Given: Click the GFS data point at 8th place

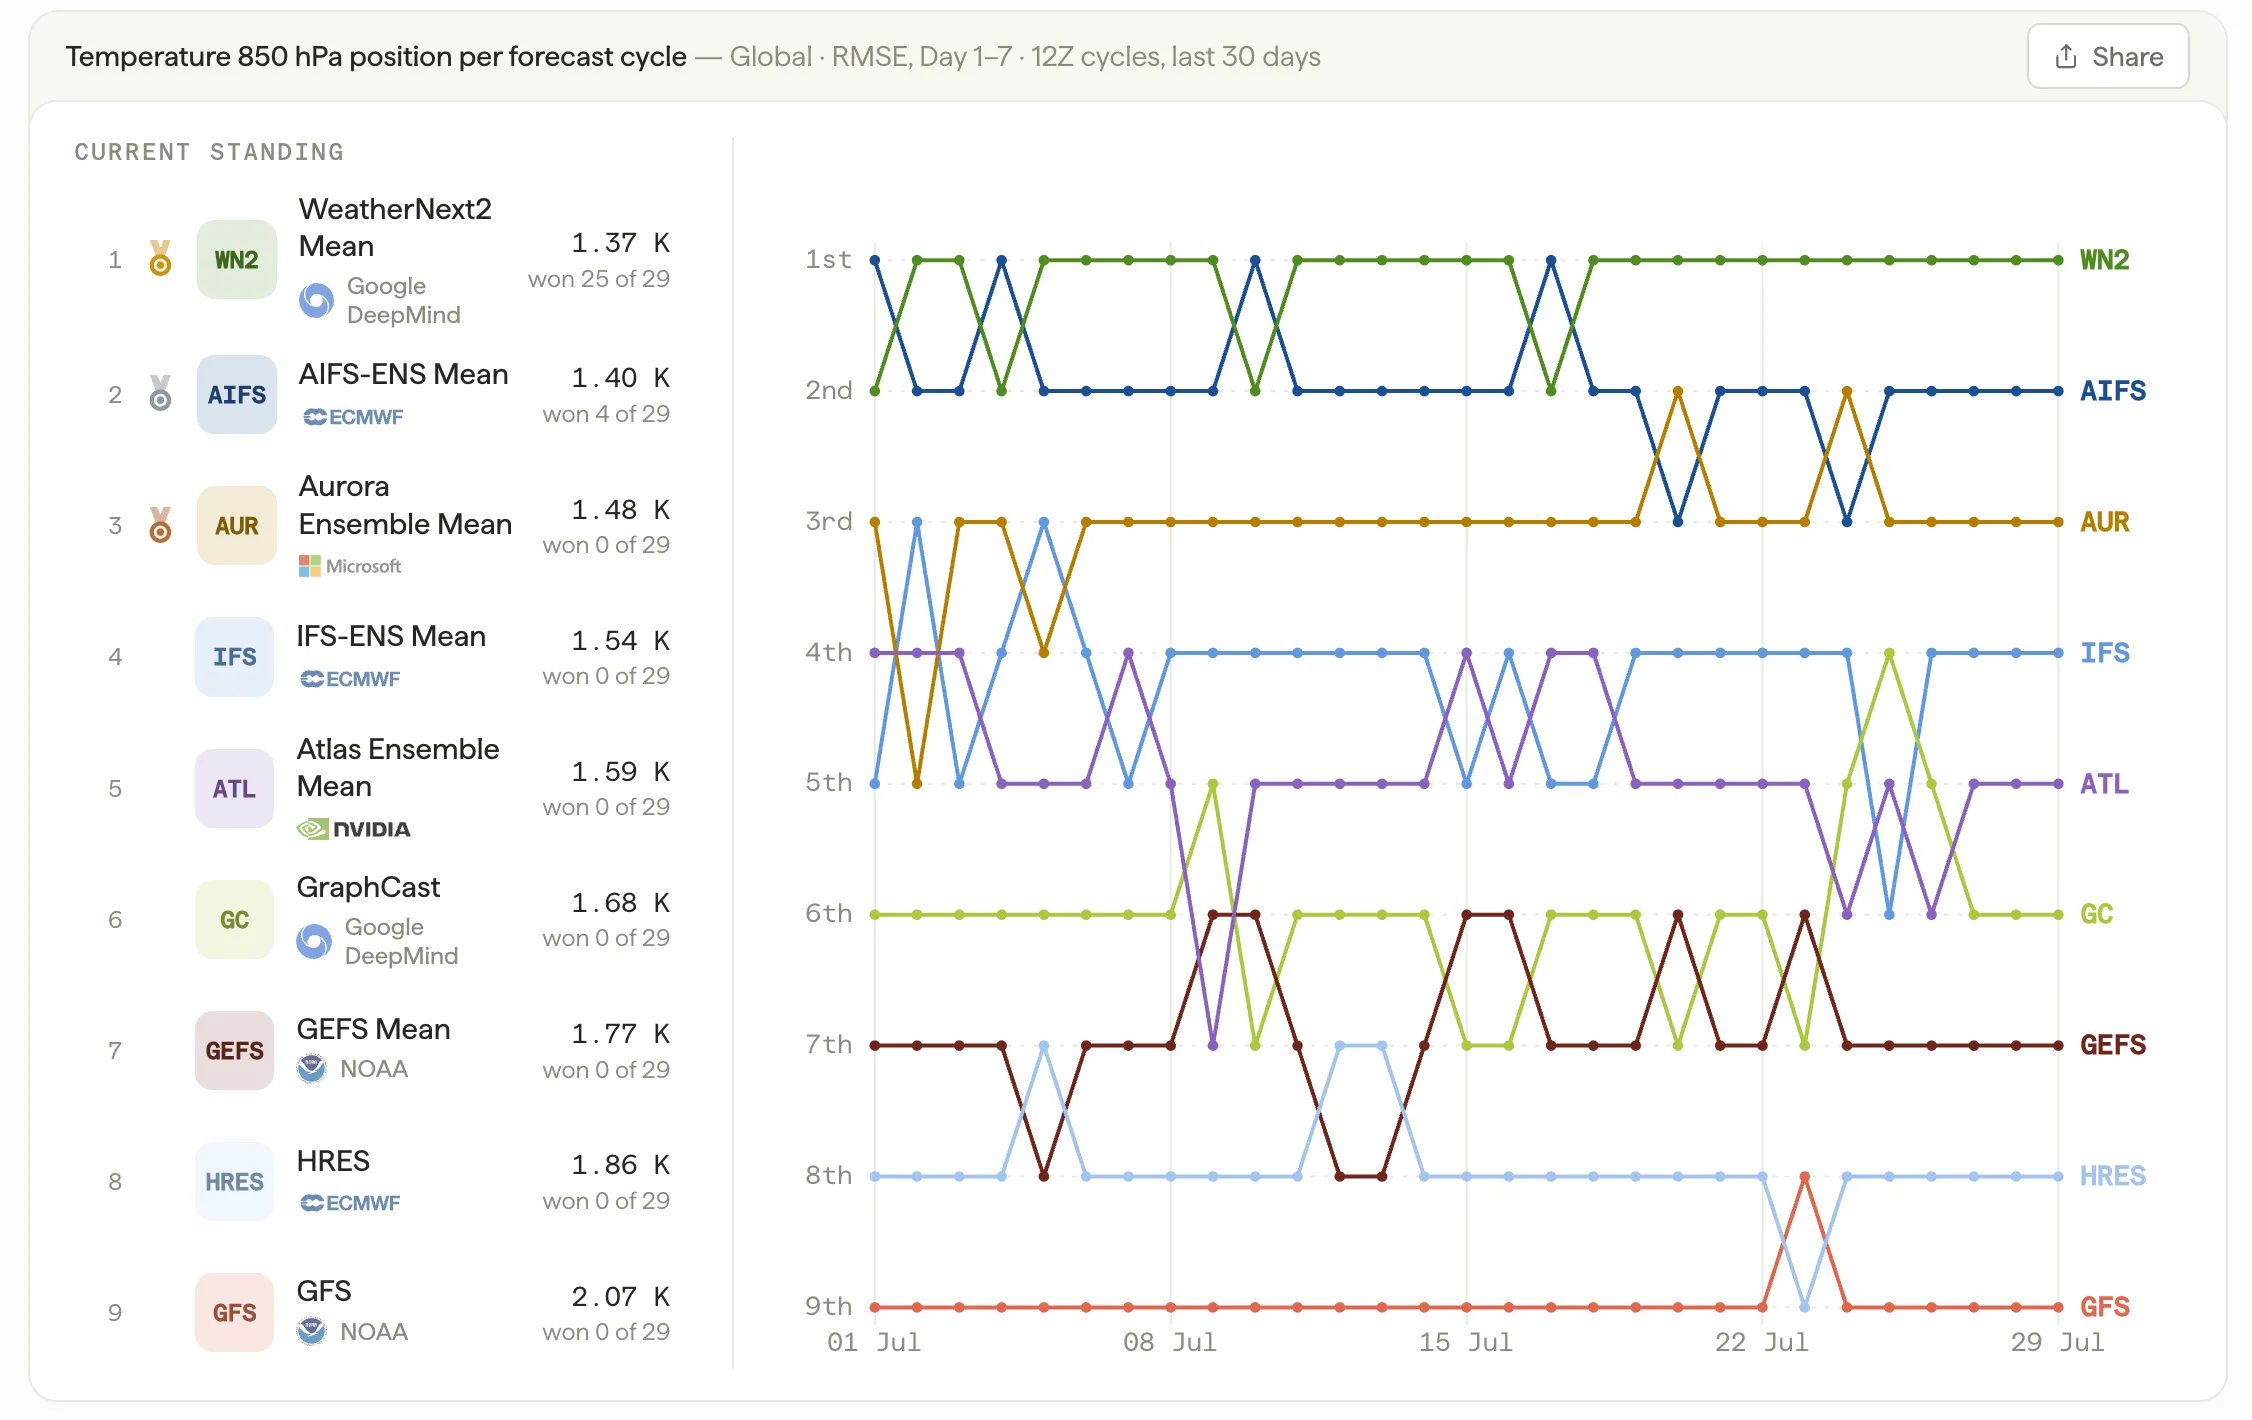Looking at the screenshot, I should [1804, 1176].
